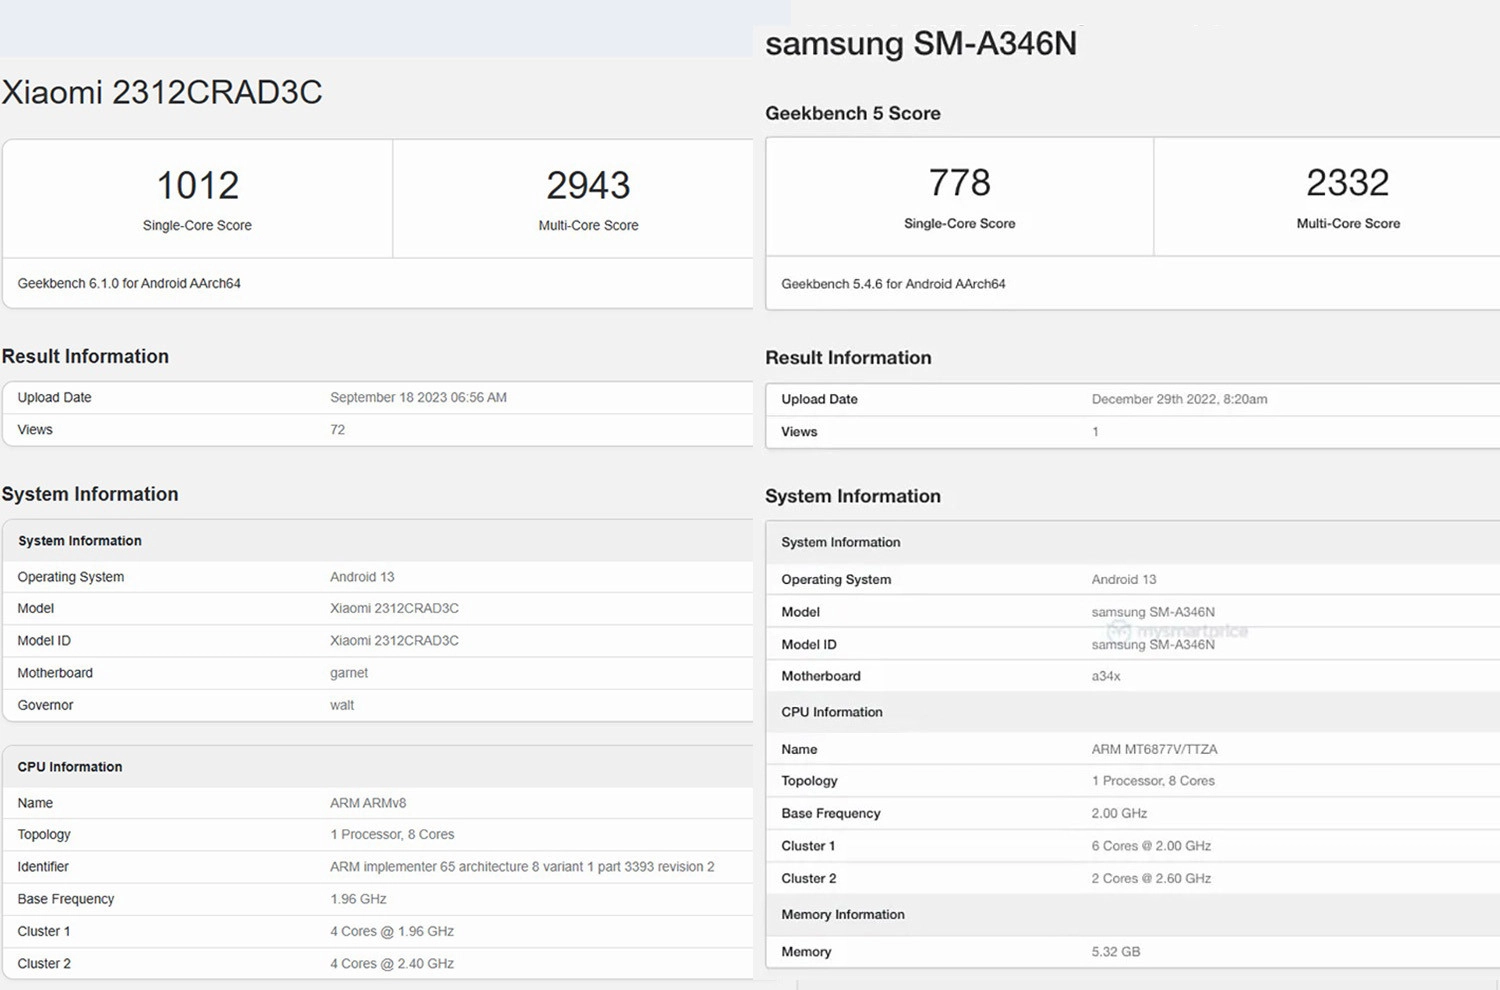Click the "garnet" motherboard value
This screenshot has height=990, width=1500.
click(349, 673)
